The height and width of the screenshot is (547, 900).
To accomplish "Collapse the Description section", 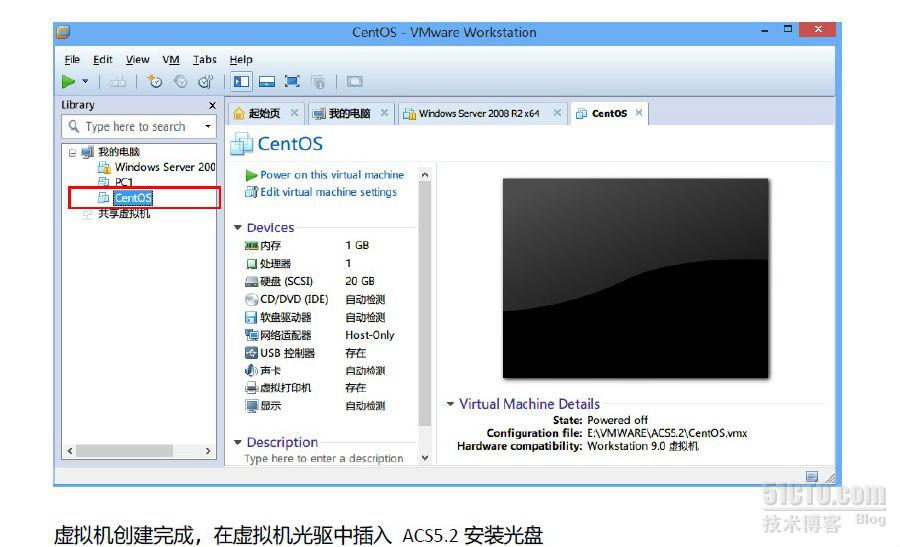I will tap(238, 442).
